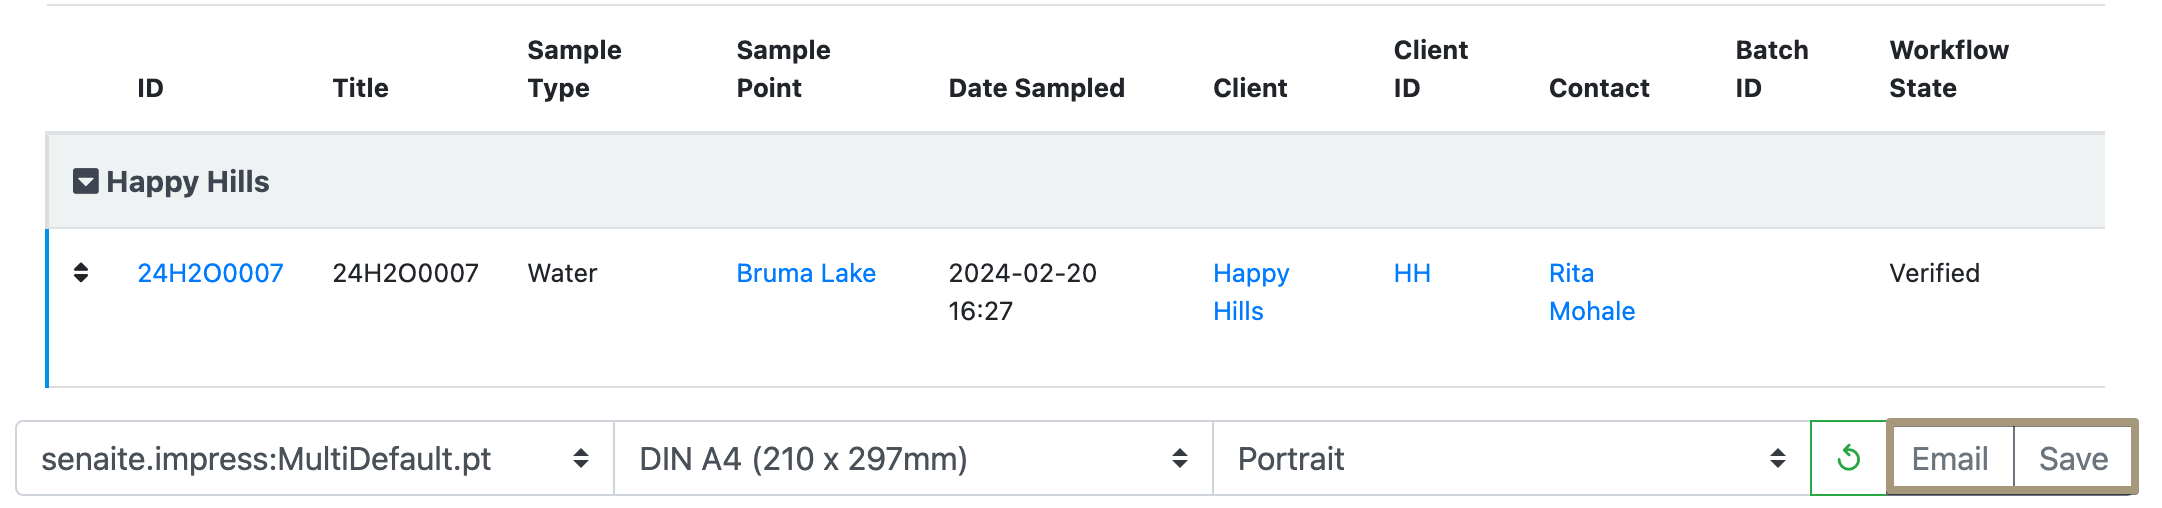Open the report template dropdown
Screen dimensions: 2162x508
tap(314, 458)
